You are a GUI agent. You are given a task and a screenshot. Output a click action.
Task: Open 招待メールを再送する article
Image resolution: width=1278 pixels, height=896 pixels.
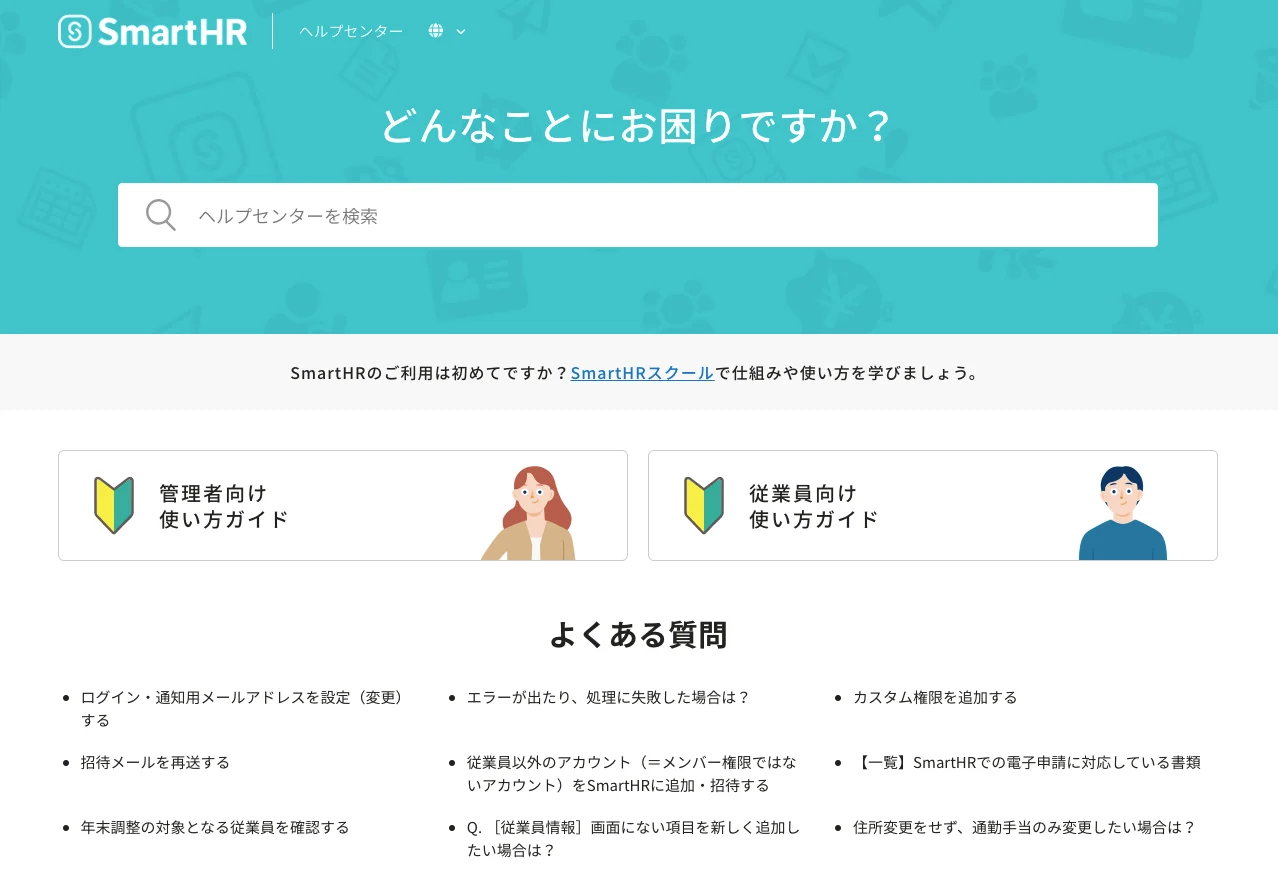click(x=155, y=762)
